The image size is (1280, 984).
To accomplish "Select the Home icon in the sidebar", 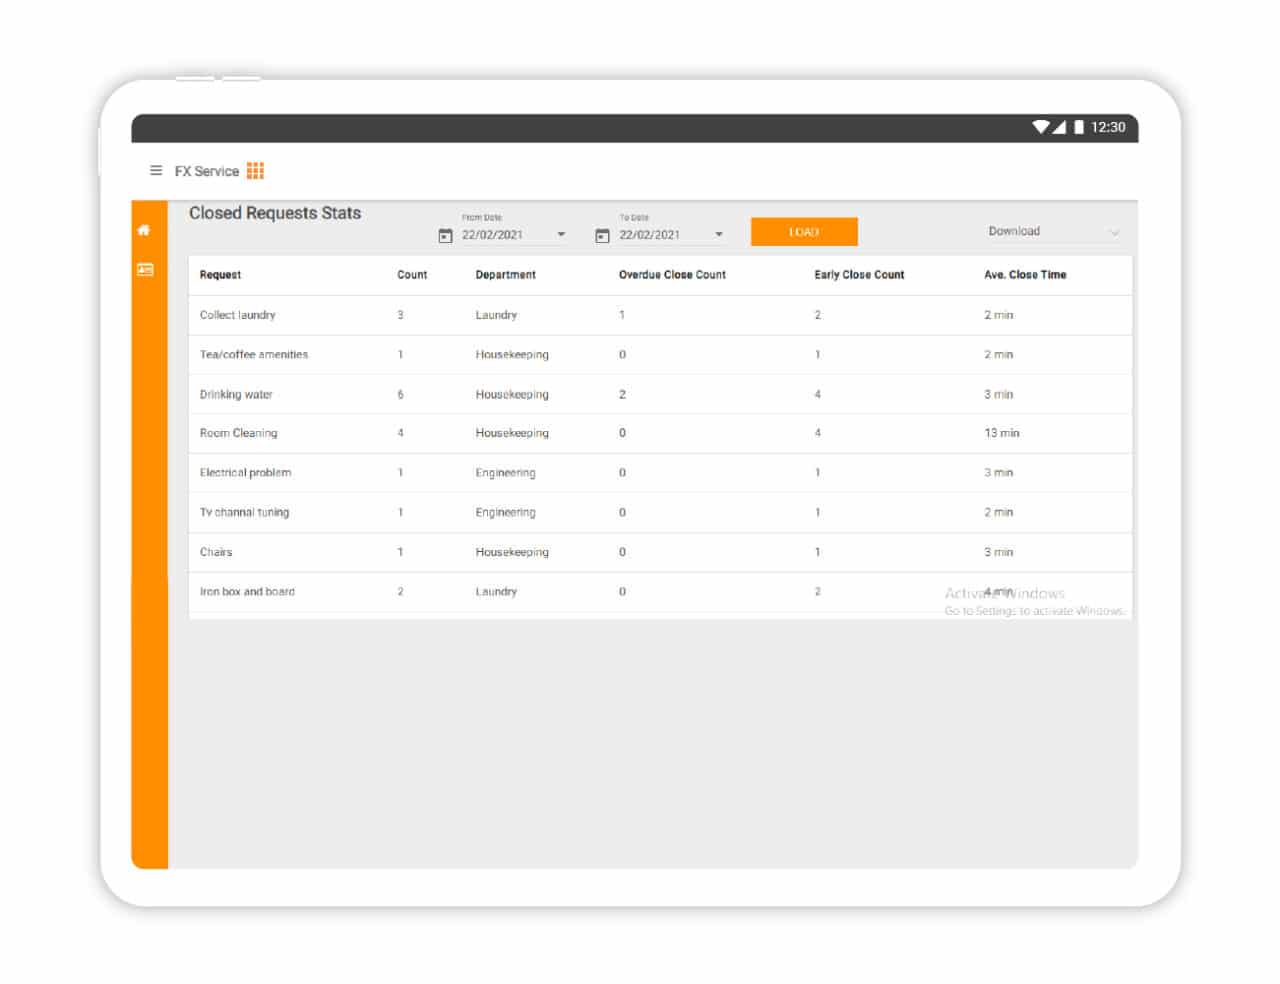I will [145, 229].
